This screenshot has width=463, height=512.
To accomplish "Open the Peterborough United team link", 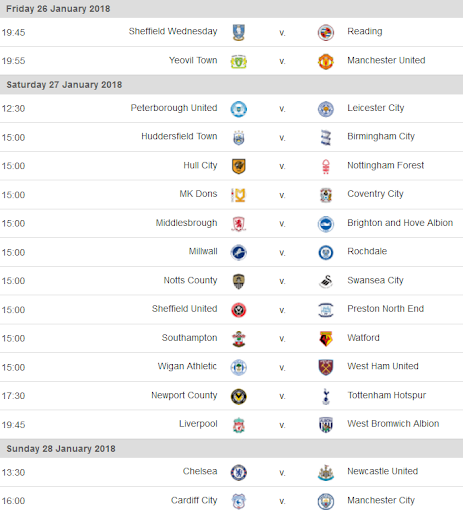I will tap(174, 108).
